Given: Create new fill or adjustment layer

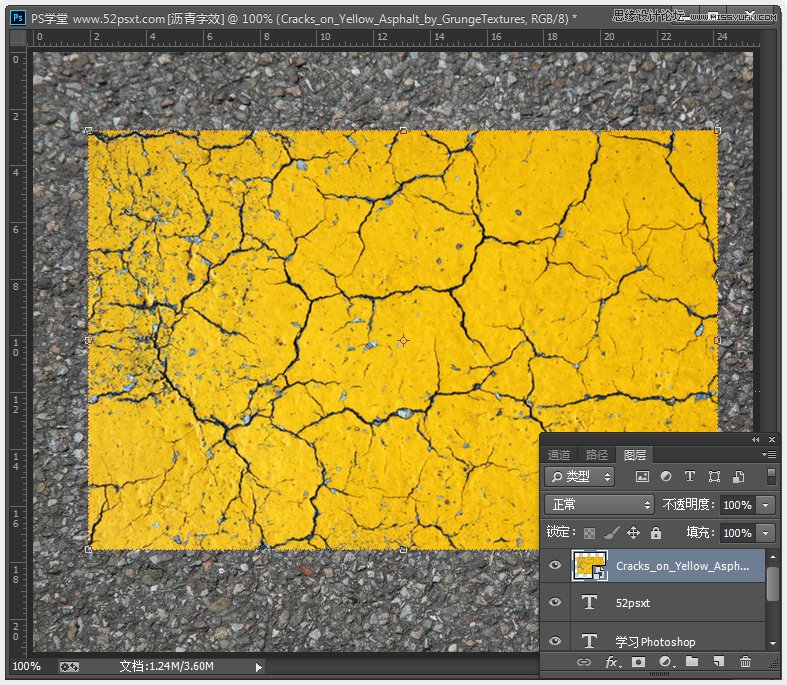Looking at the screenshot, I should point(666,662).
